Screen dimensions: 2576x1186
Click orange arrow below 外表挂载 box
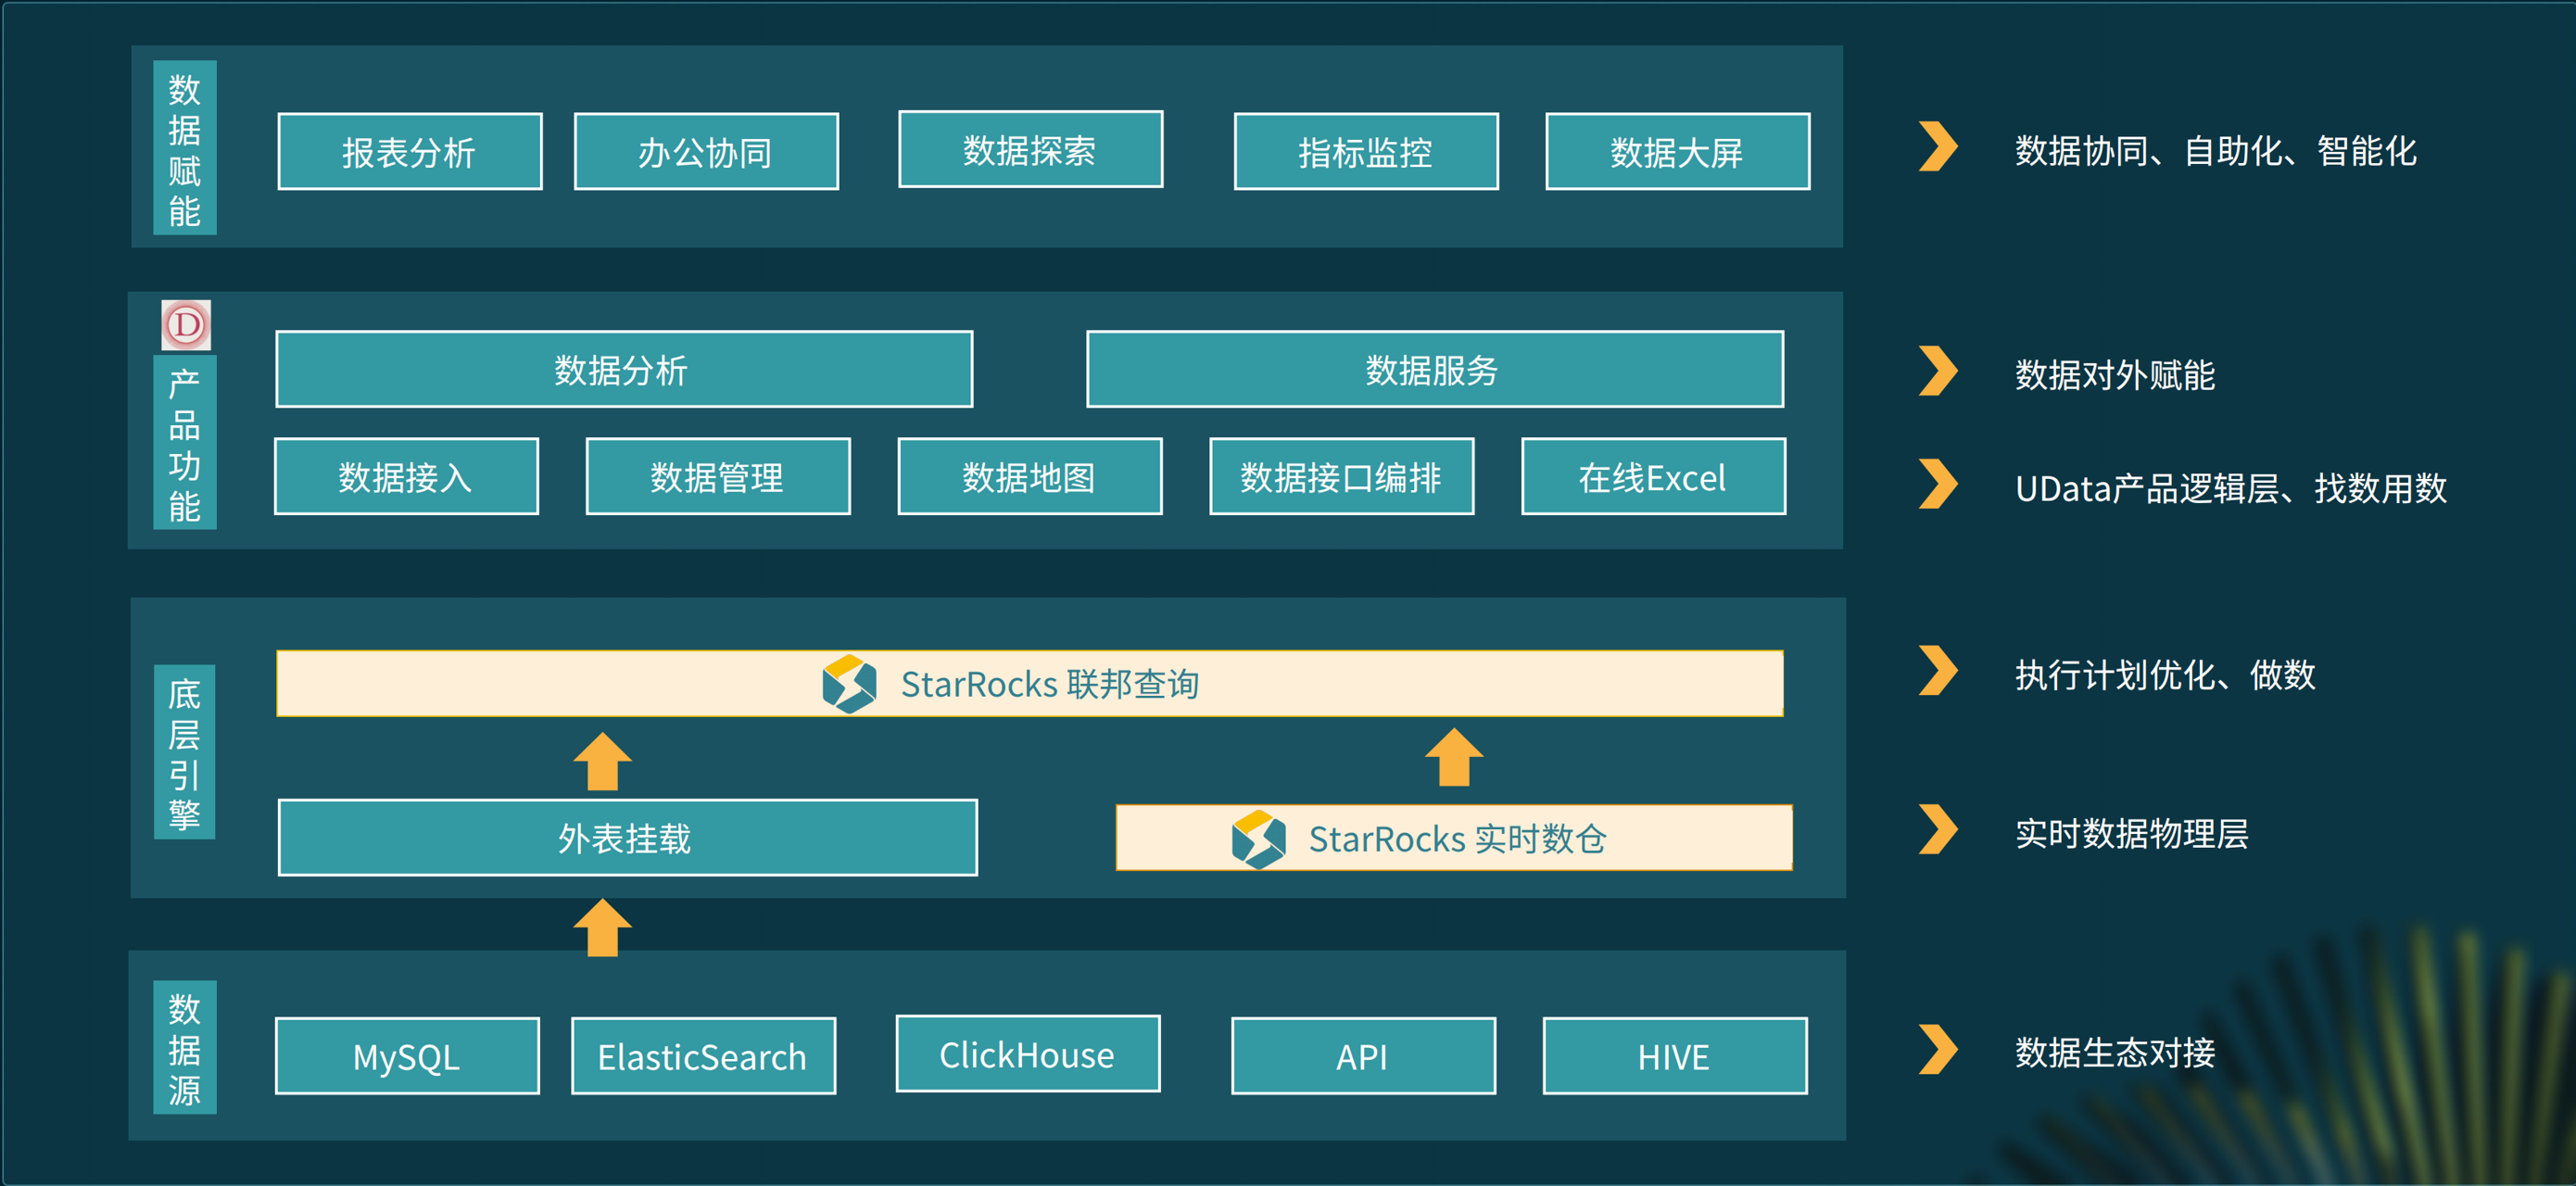point(602,927)
